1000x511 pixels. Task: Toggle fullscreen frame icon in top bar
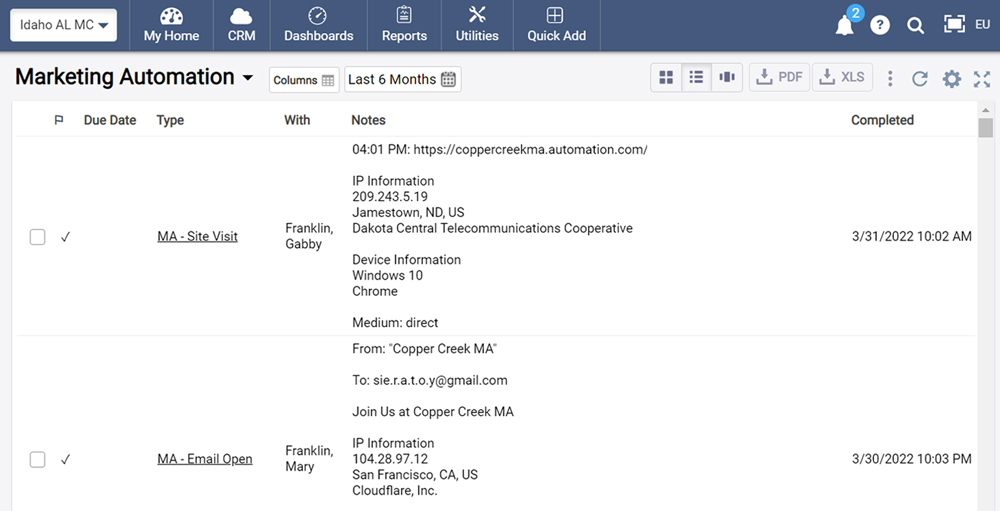[x=954, y=24]
